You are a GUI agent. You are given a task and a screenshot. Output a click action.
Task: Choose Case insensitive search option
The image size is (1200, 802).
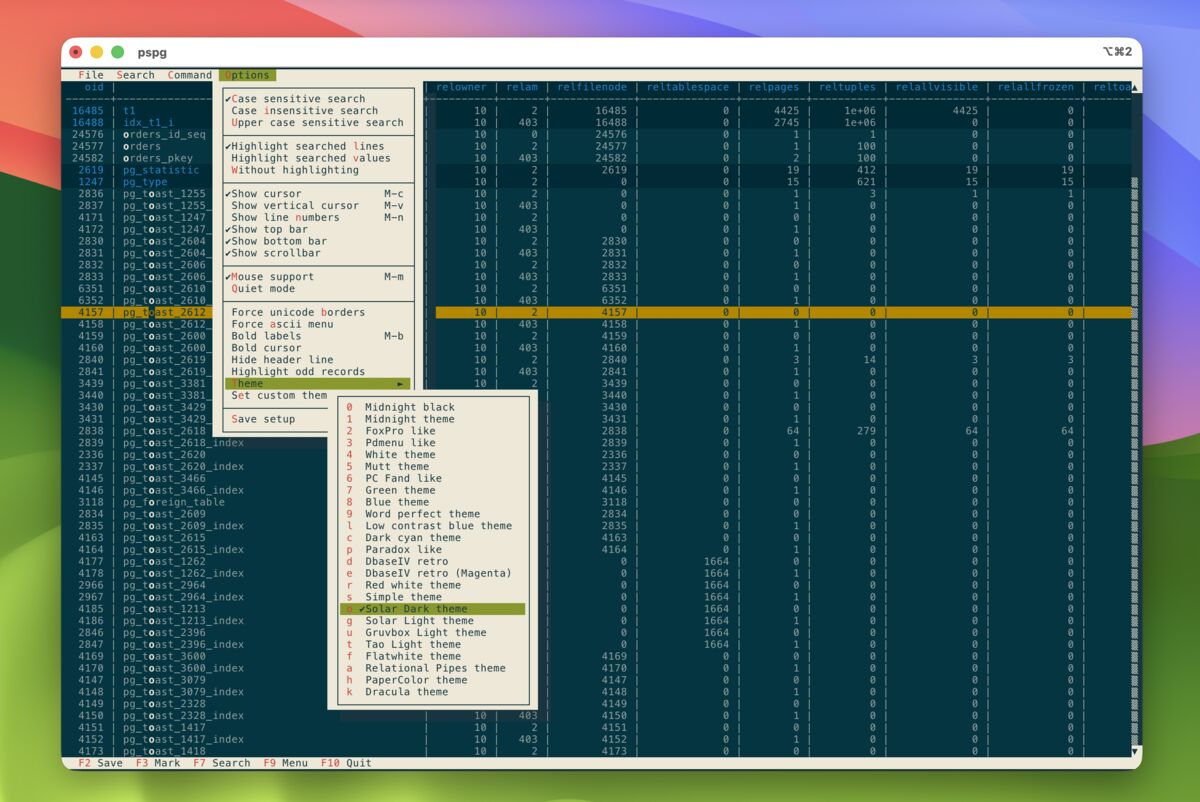point(319,111)
